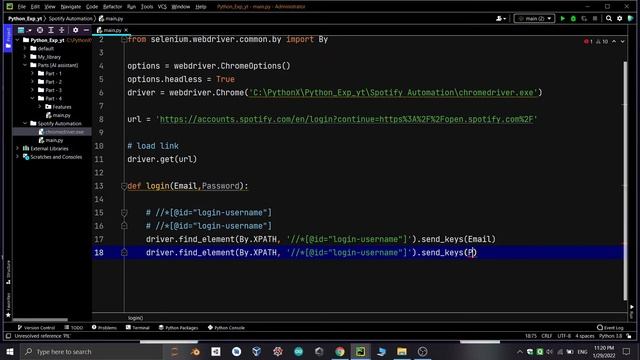The height and width of the screenshot is (360, 640).
Task: Click the UTF-8 encoding in status bar
Action: 564,336
